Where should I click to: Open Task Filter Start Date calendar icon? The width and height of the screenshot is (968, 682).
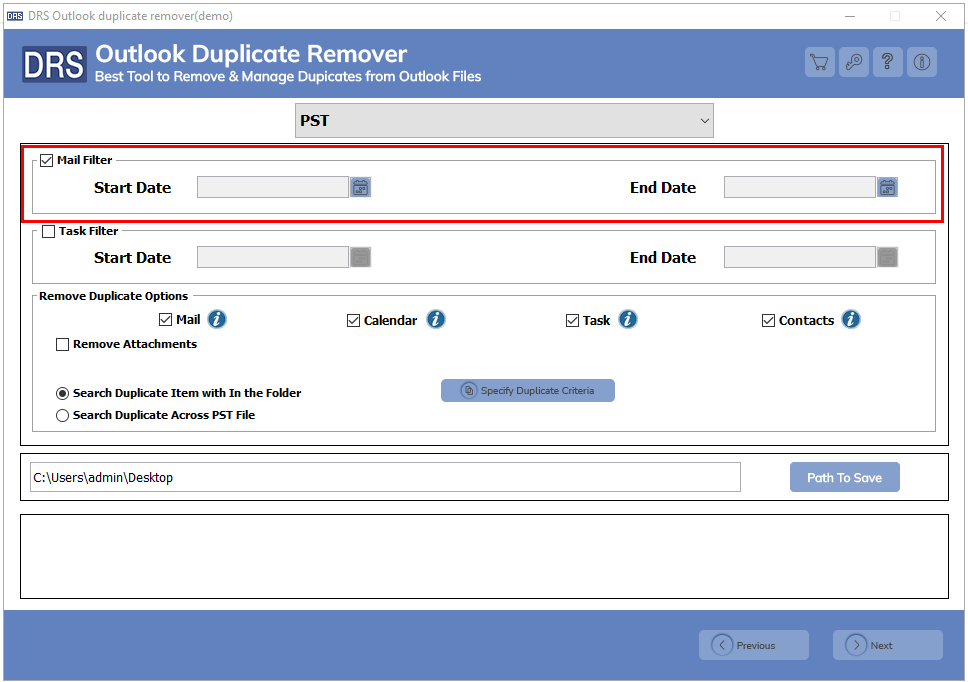(x=361, y=257)
